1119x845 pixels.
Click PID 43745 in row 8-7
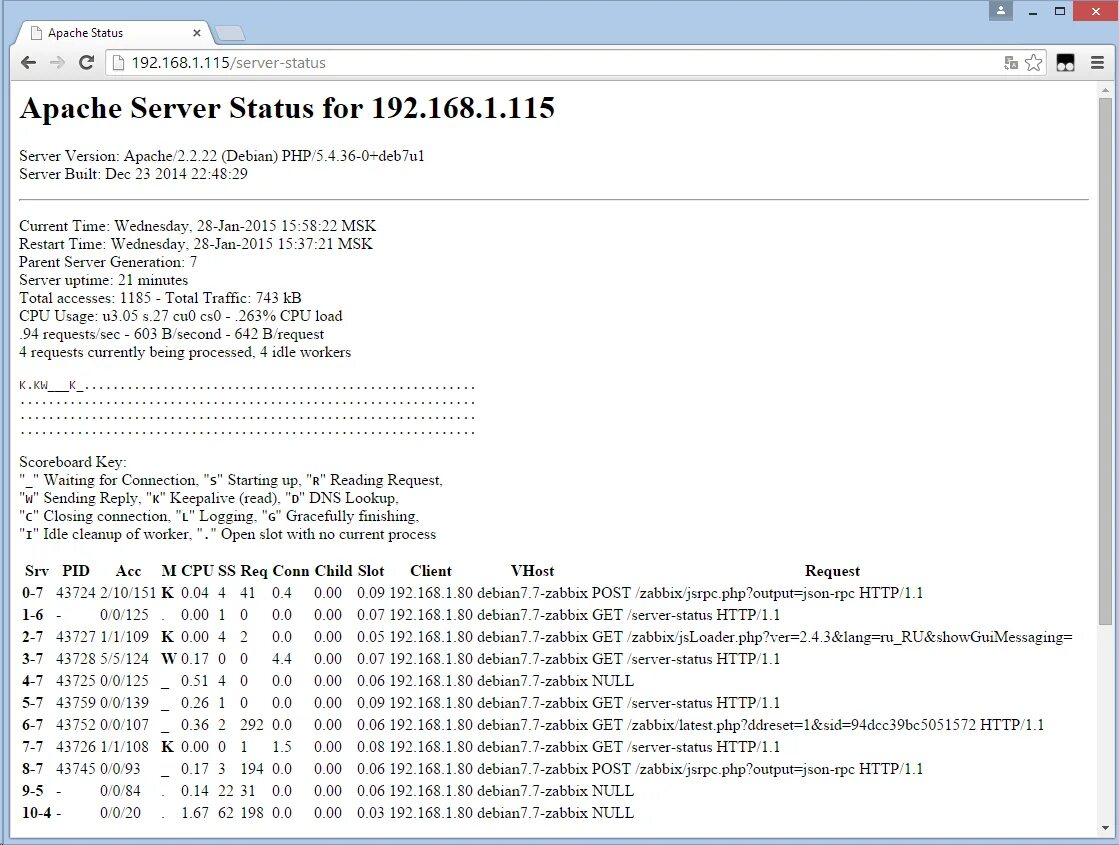(x=76, y=769)
